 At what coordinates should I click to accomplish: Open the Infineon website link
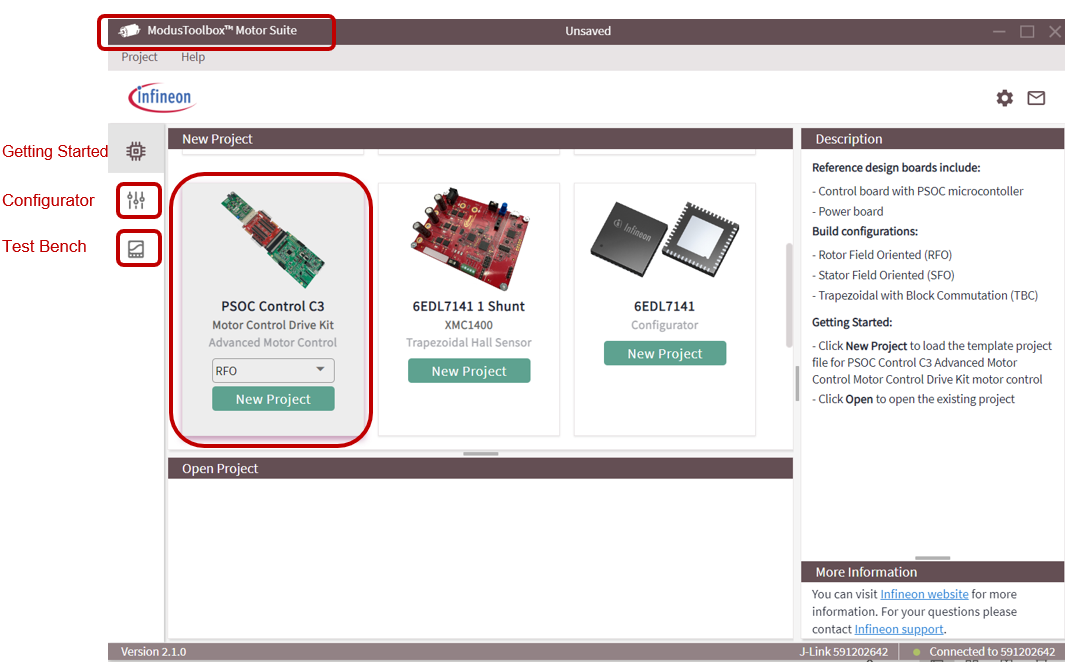(x=924, y=594)
